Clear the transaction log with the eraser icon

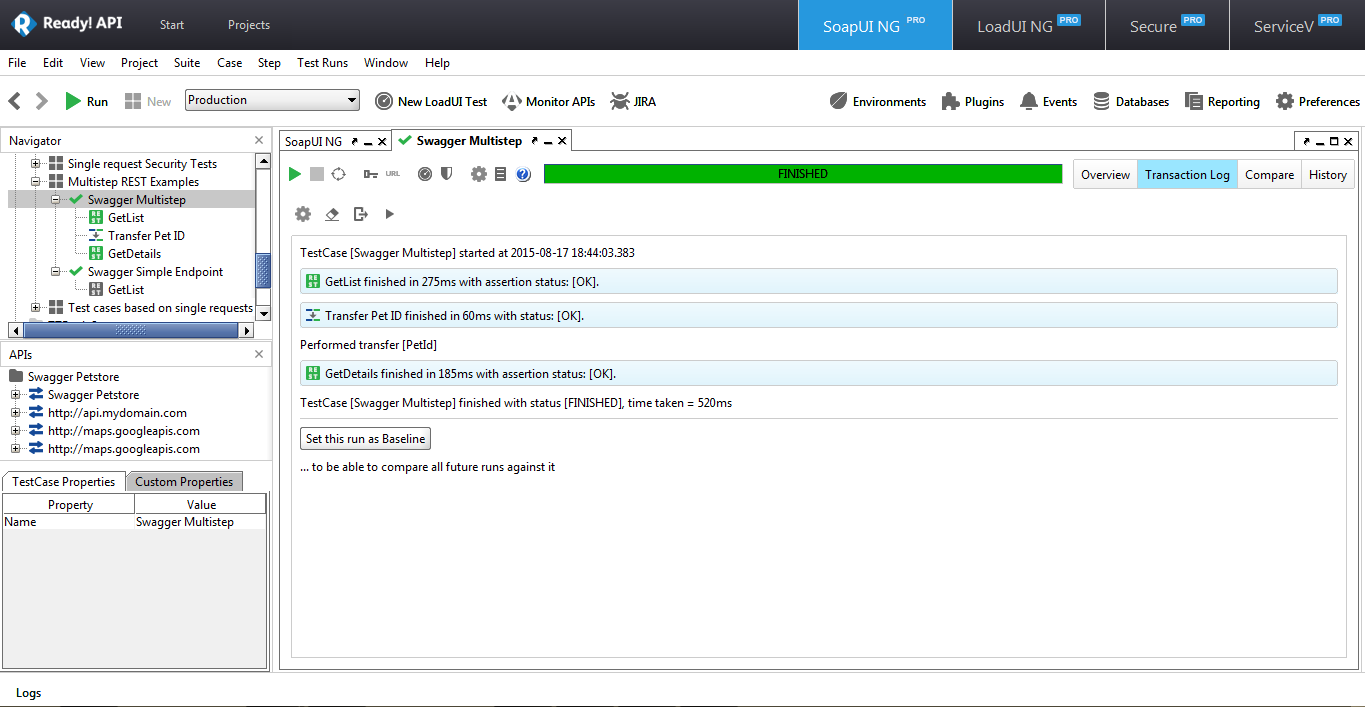[x=333, y=214]
